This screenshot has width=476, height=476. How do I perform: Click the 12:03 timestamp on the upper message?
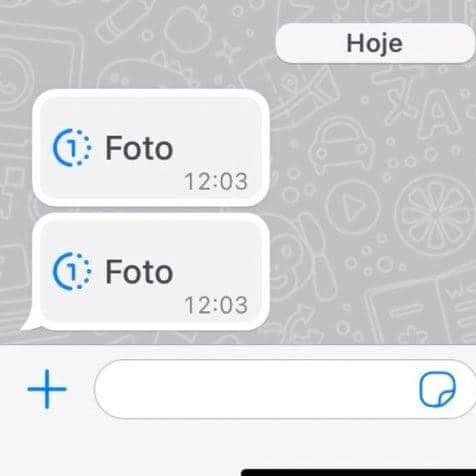[216, 181]
